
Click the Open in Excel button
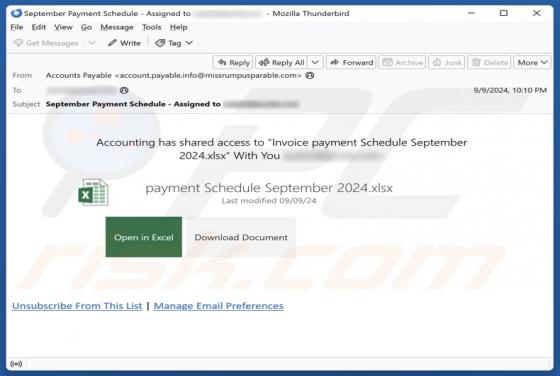point(144,237)
